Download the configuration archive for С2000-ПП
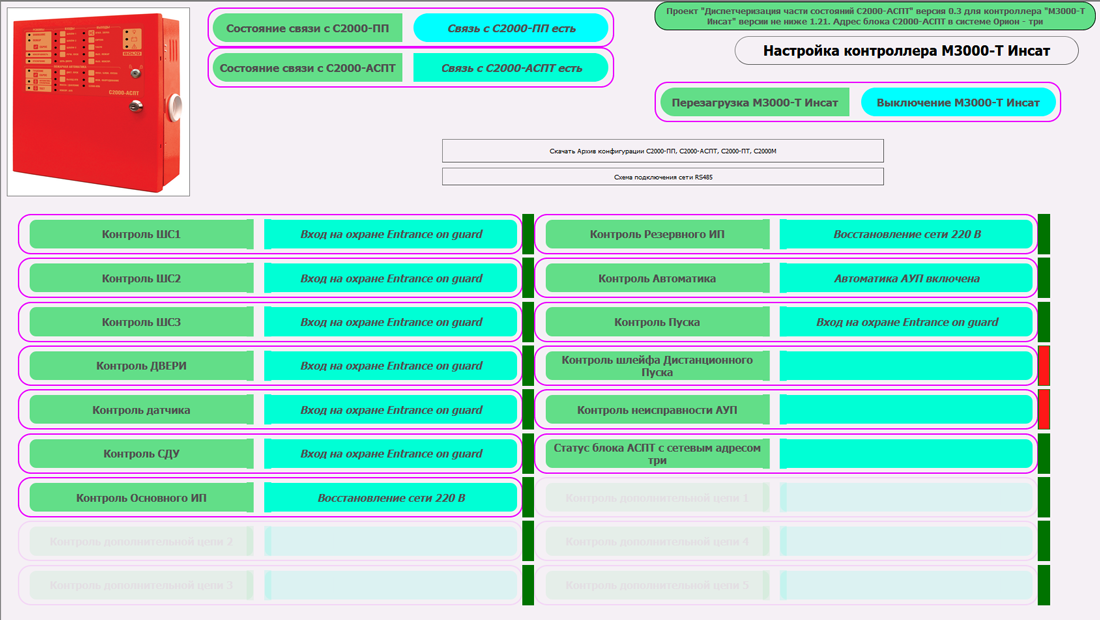The image size is (1100, 620). pos(662,151)
